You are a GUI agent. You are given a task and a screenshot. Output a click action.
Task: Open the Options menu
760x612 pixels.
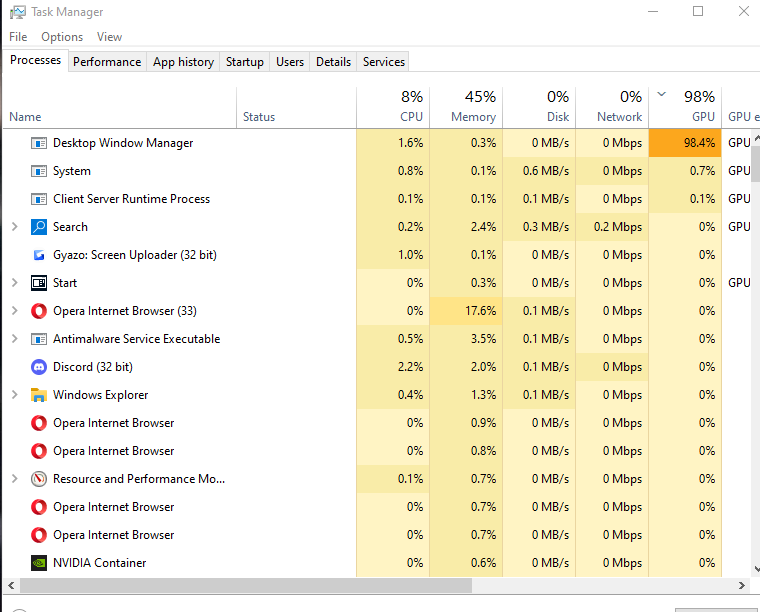(x=62, y=37)
